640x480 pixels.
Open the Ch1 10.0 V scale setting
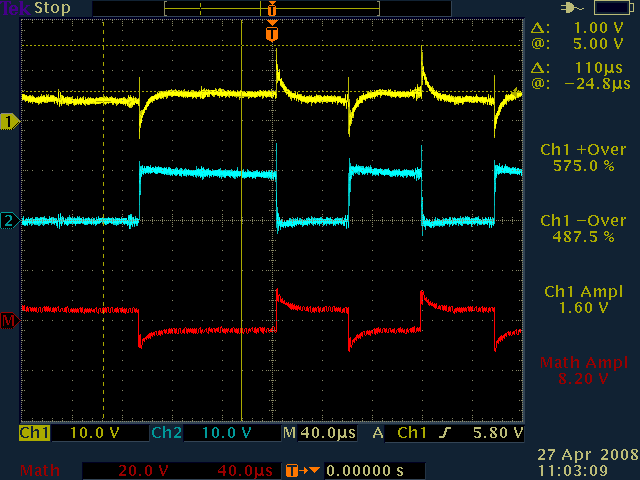[96, 434]
